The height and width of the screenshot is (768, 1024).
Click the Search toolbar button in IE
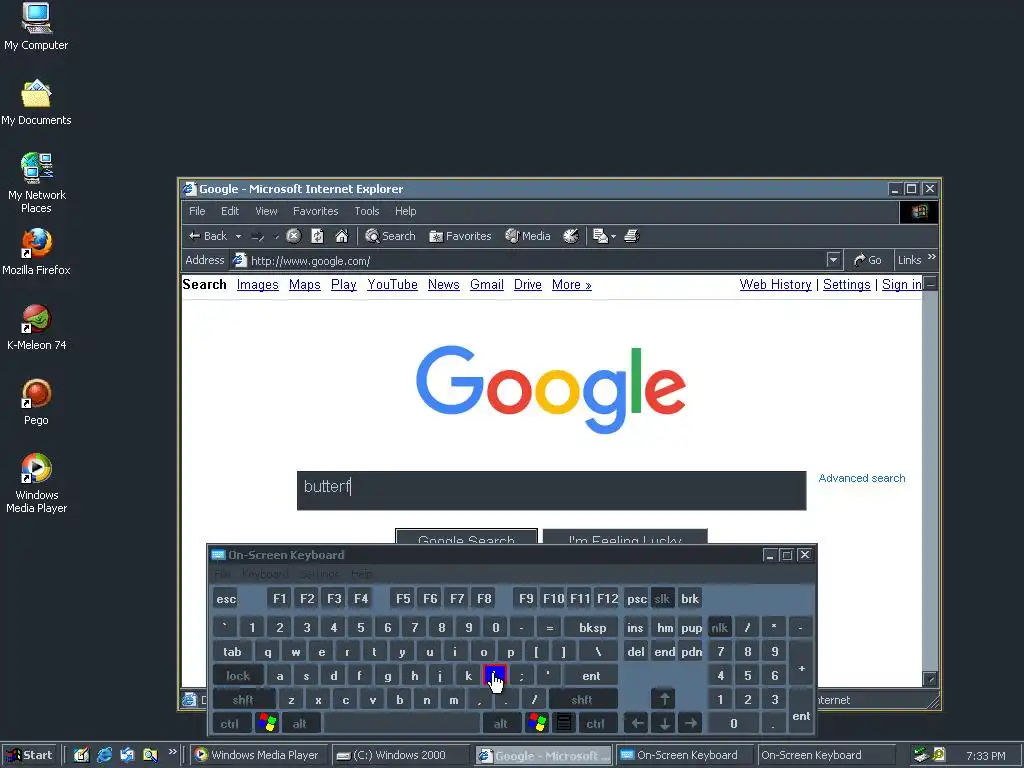[x=391, y=236]
